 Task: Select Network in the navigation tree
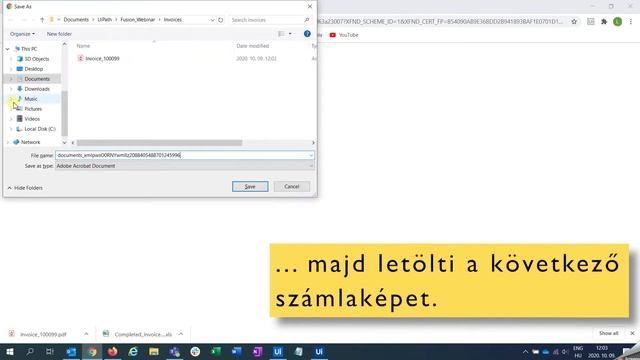(31, 142)
